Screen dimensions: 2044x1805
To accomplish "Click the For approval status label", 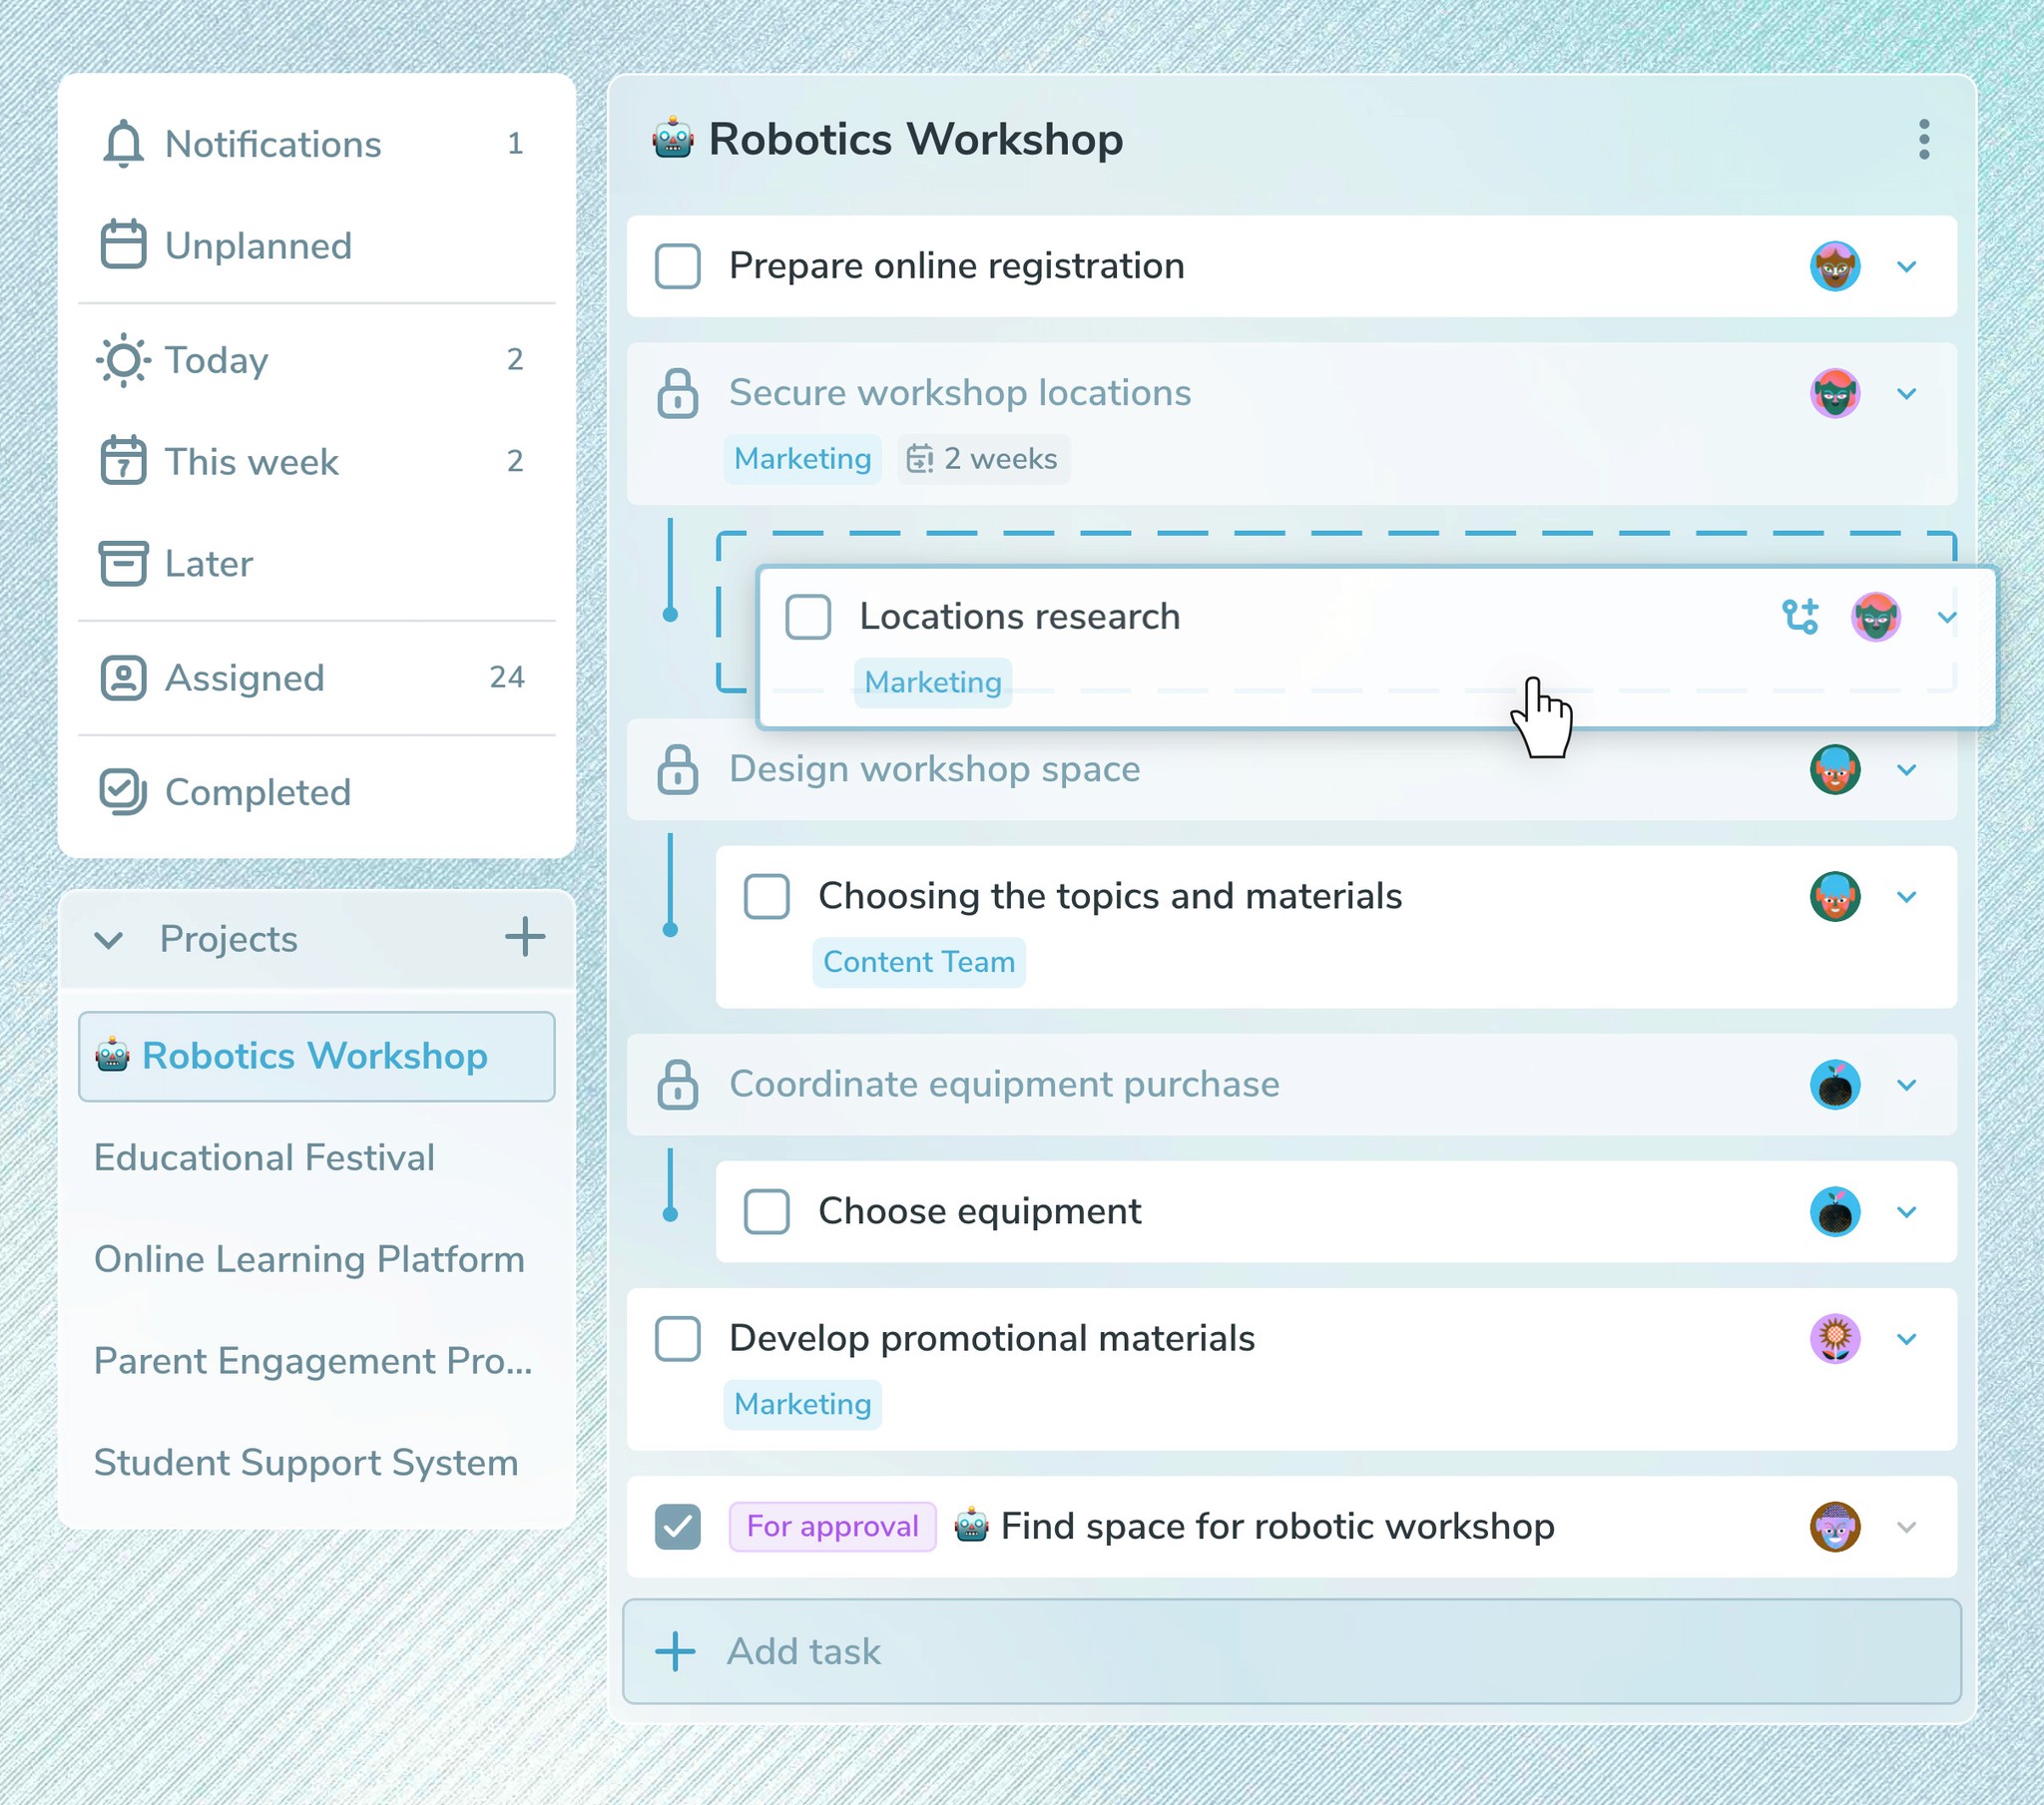I will pos(832,1526).
